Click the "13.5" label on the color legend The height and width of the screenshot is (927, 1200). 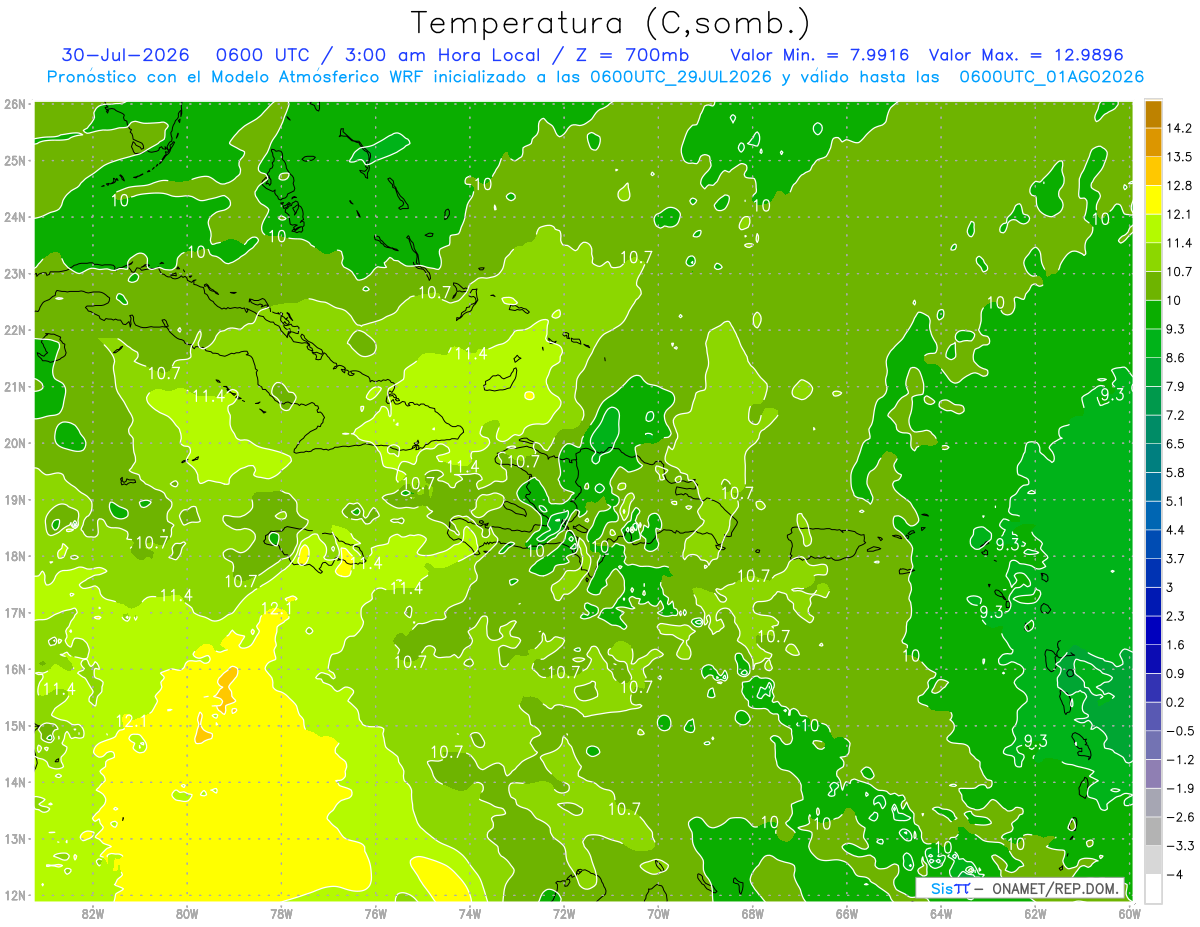pos(1179,157)
